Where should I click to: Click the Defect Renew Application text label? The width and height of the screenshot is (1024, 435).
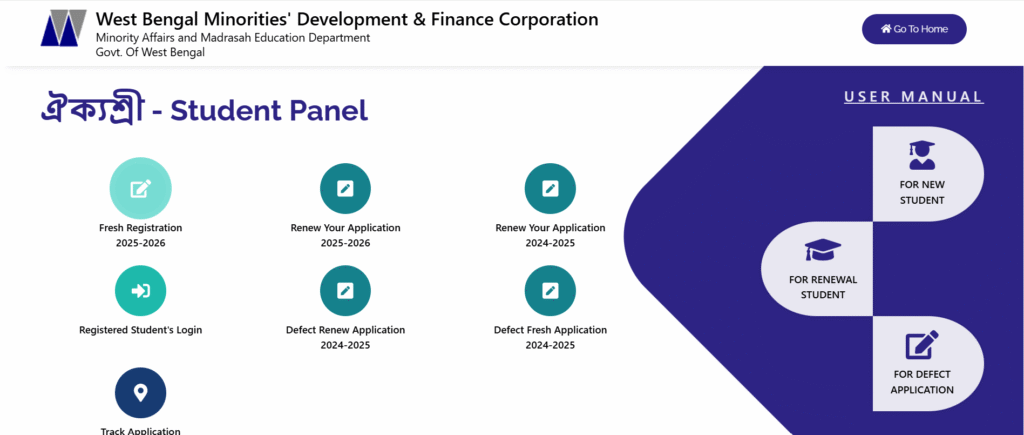coord(345,338)
